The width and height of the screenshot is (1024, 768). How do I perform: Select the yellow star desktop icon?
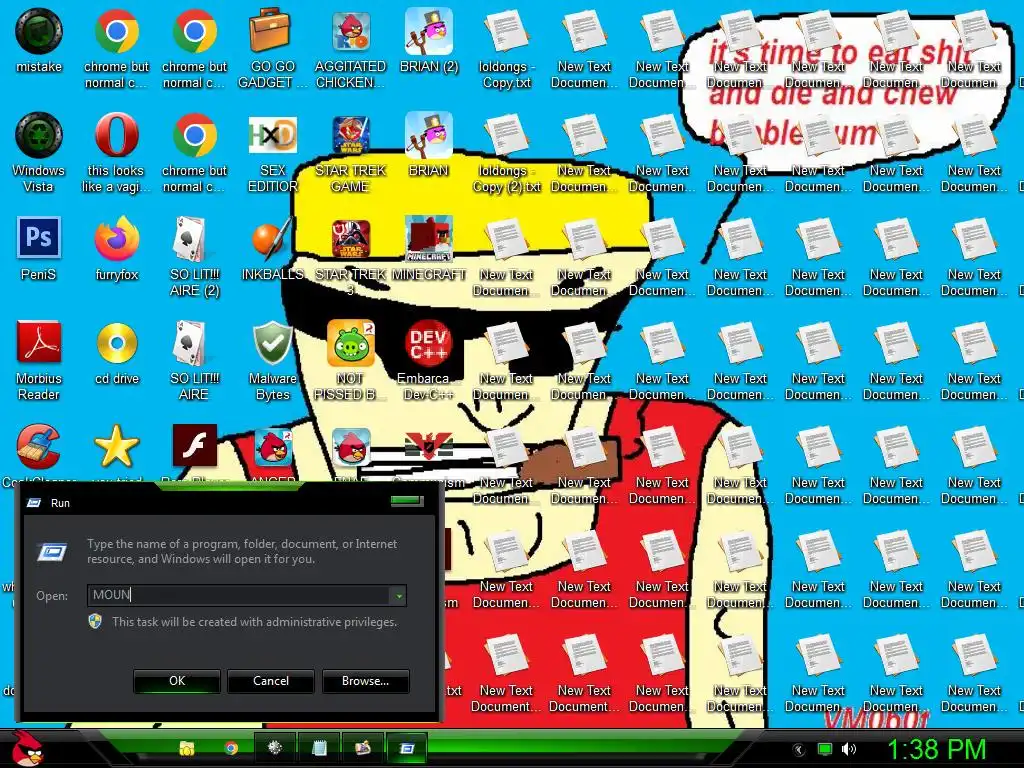[117, 446]
